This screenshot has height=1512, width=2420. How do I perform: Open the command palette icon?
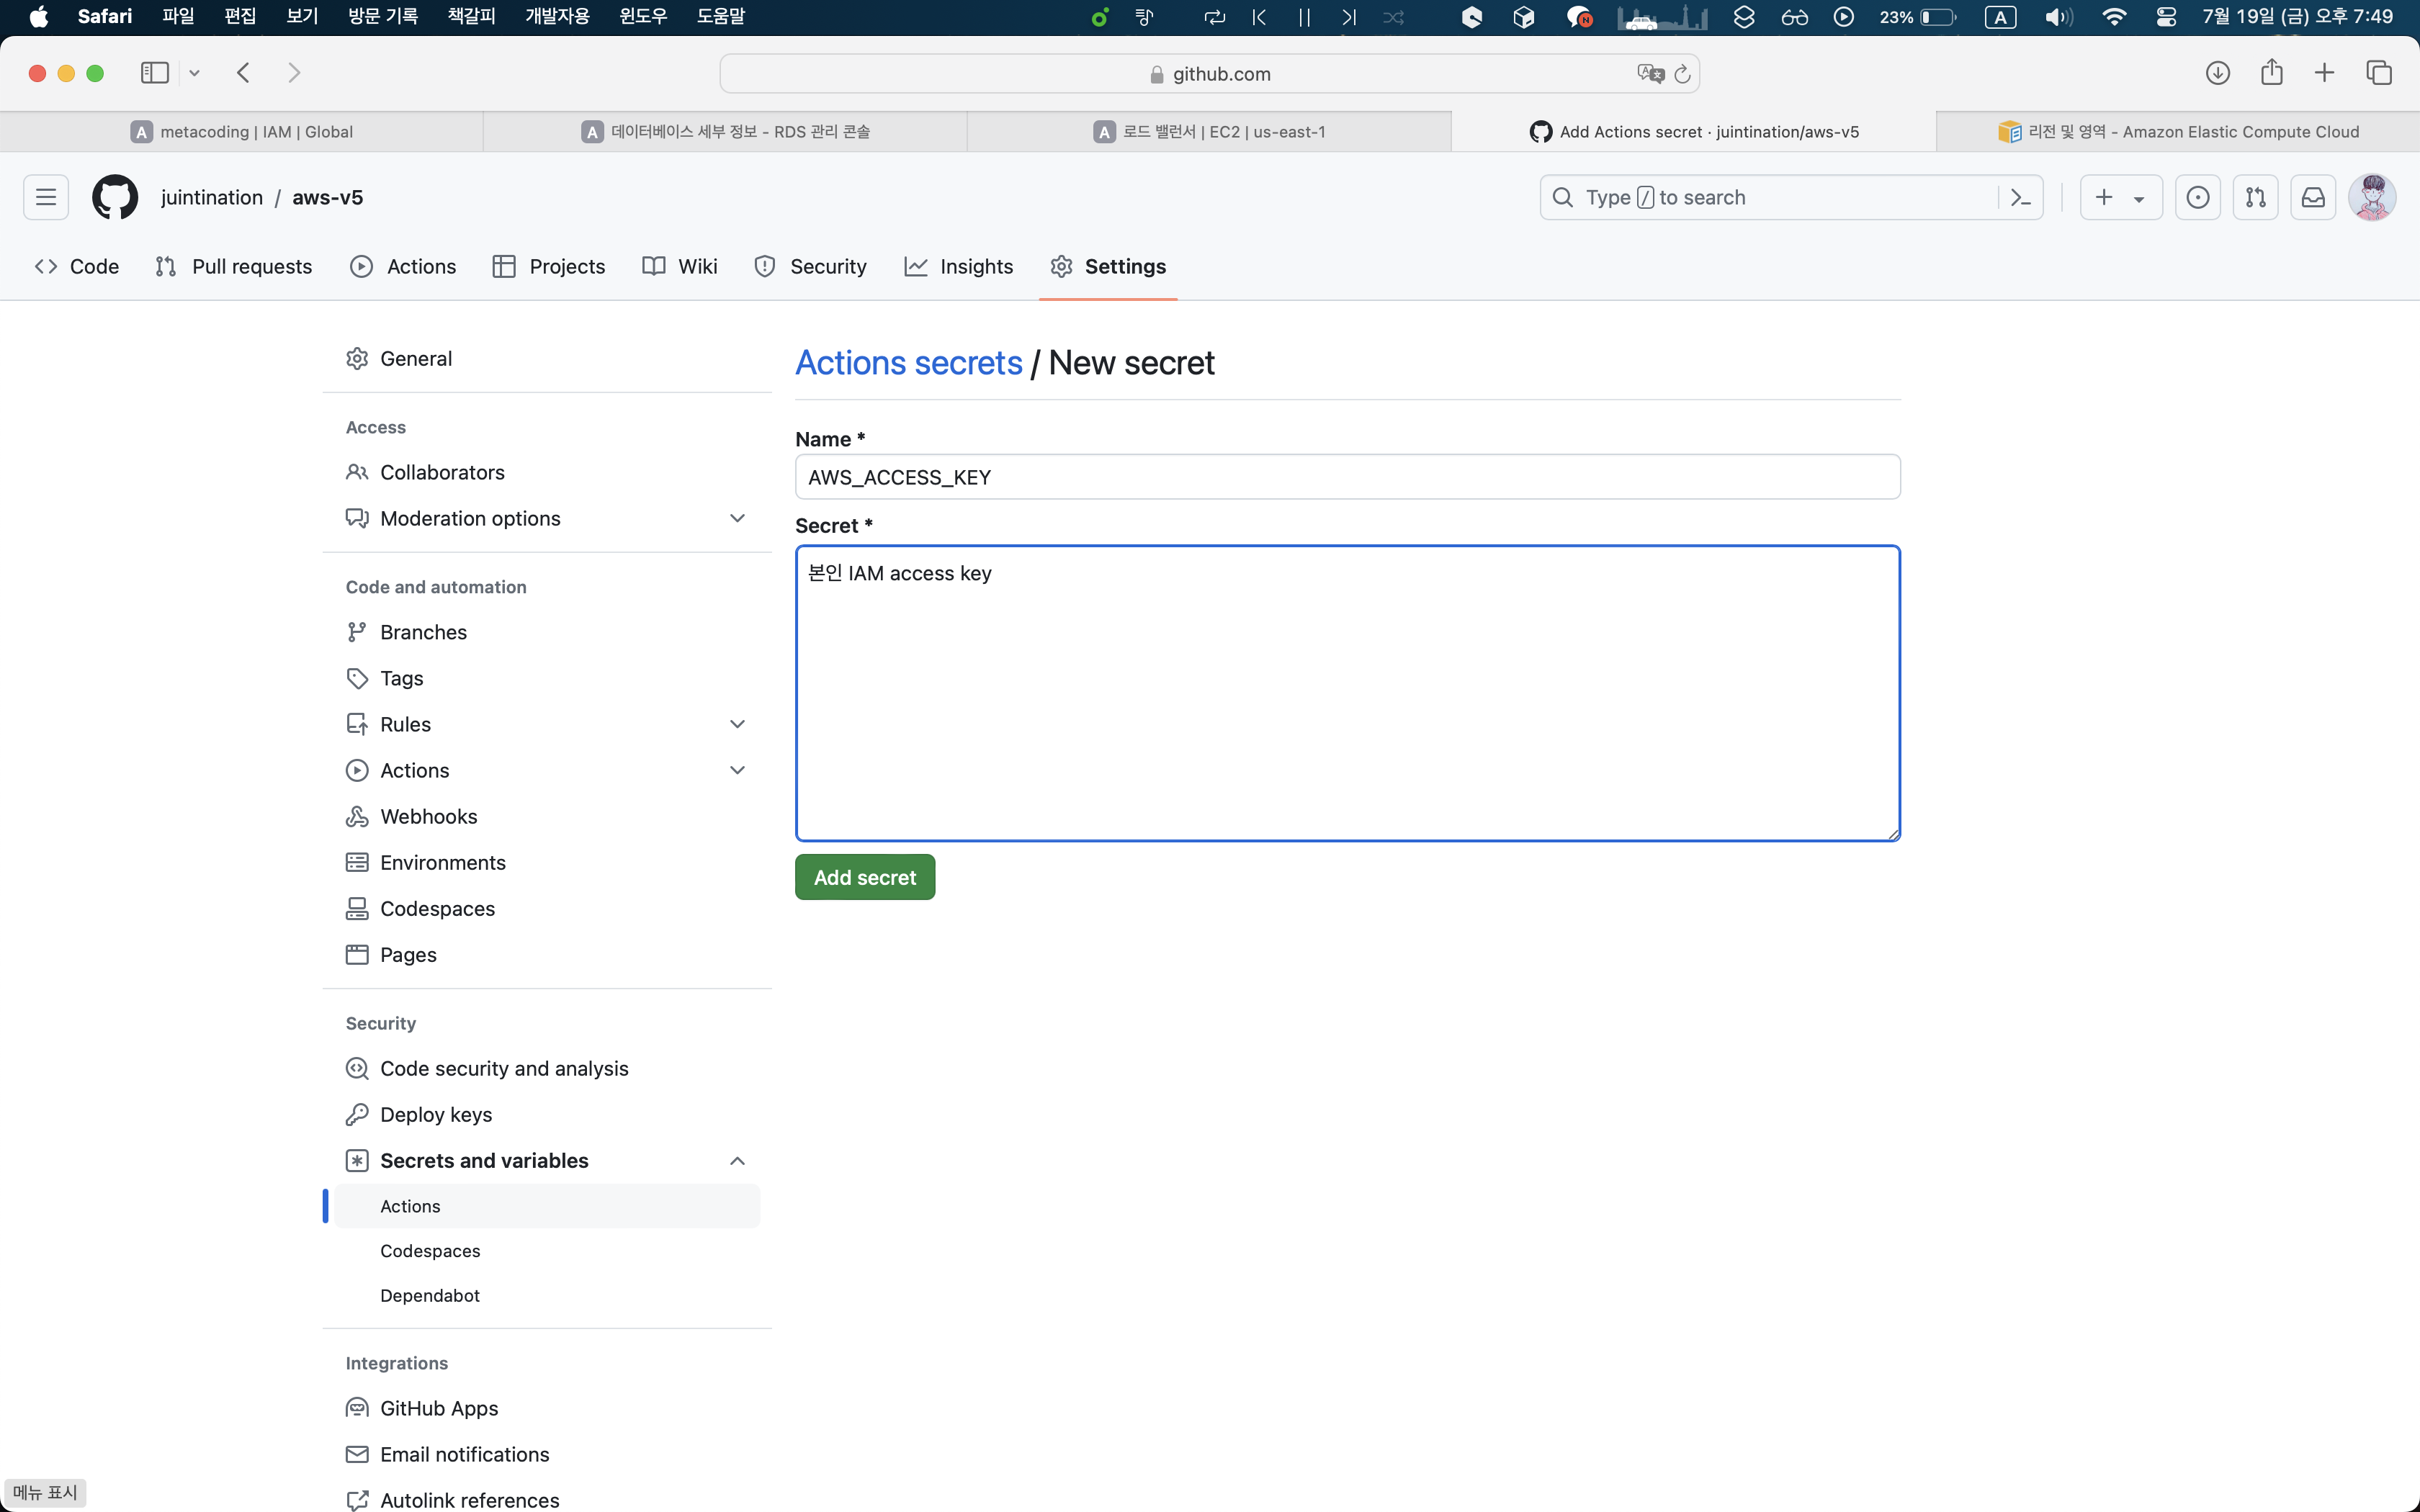[2020, 197]
